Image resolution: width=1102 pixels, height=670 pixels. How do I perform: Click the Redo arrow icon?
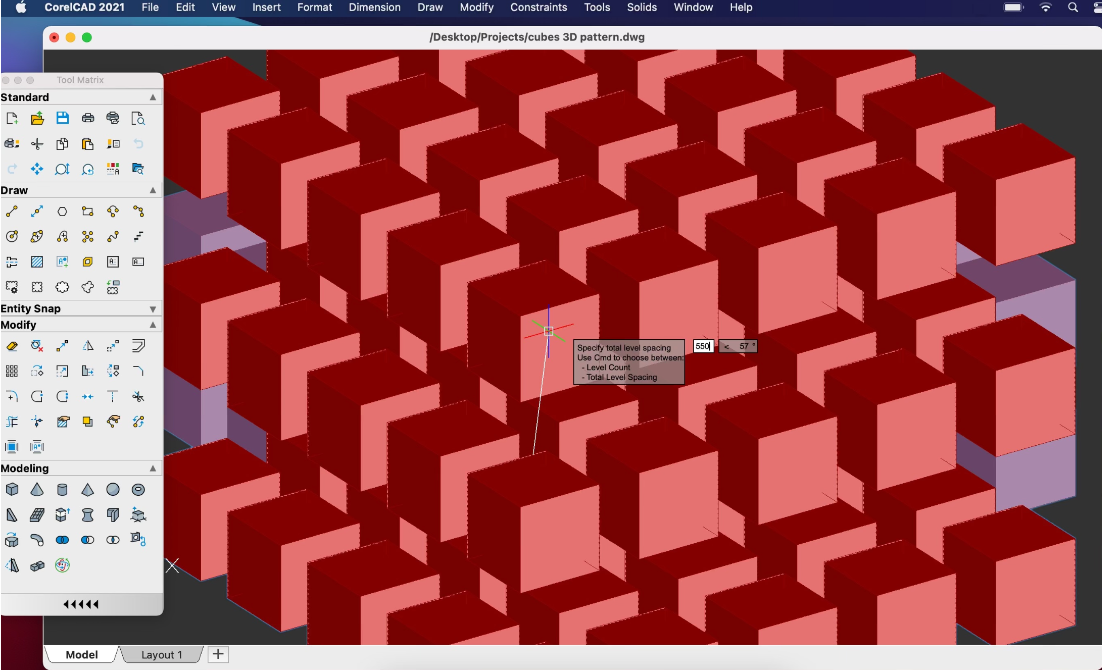pyautogui.click(x=12, y=169)
